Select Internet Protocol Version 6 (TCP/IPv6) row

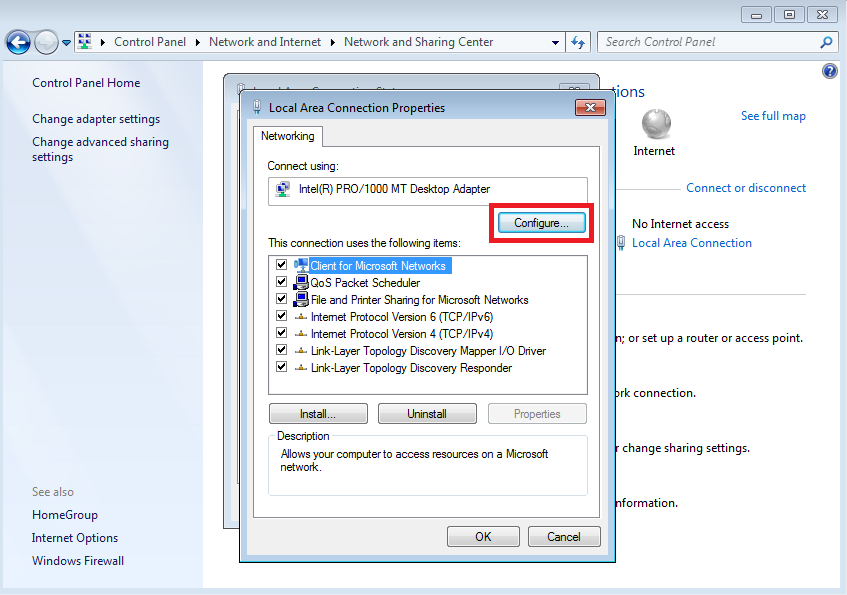pyautogui.click(x=402, y=317)
